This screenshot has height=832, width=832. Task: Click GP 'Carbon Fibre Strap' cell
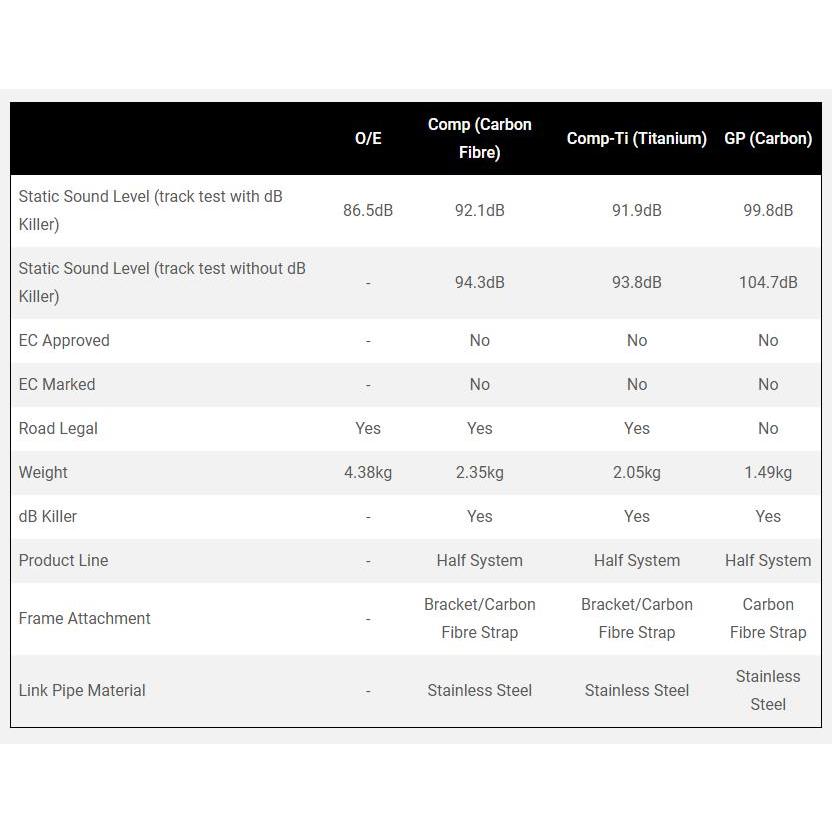coord(768,618)
